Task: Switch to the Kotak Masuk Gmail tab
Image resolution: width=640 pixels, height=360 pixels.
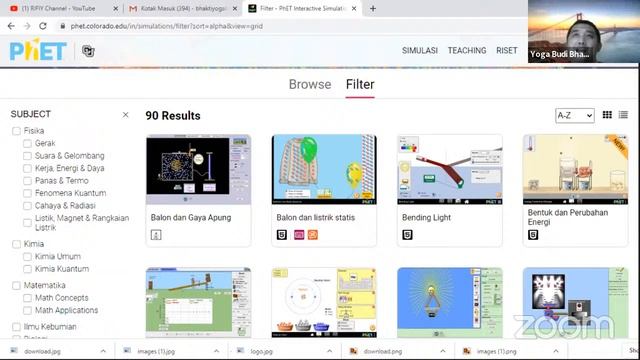Action: tap(183, 8)
